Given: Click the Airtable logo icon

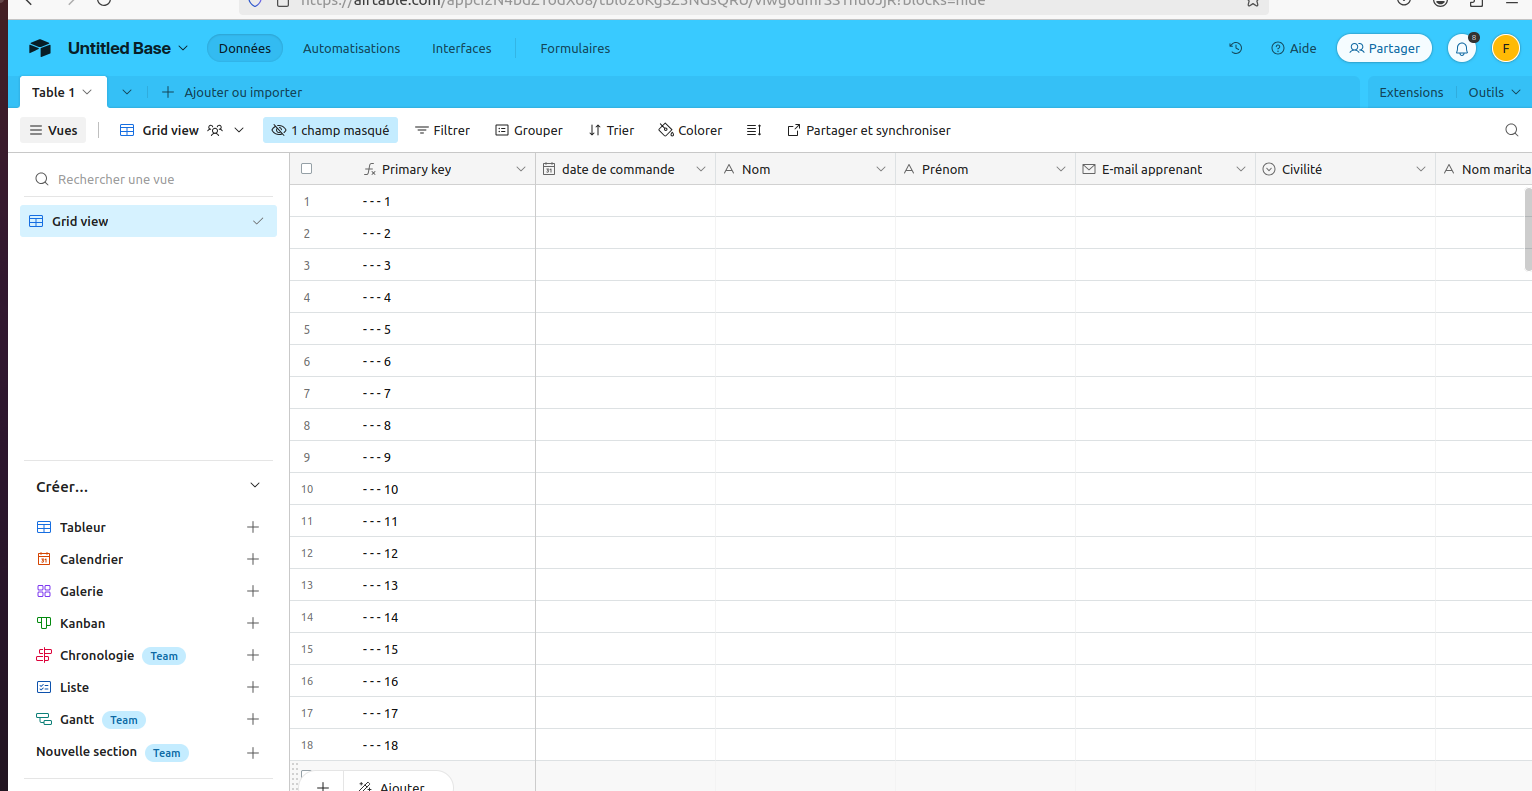Looking at the screenshot, I should click(40, 48).
